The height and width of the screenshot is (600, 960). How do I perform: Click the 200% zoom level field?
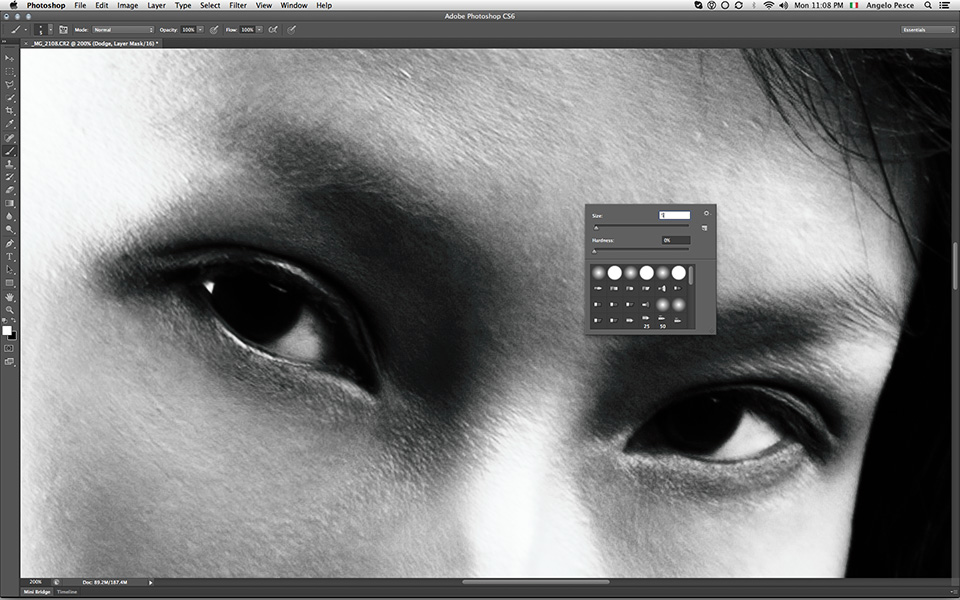36,582
